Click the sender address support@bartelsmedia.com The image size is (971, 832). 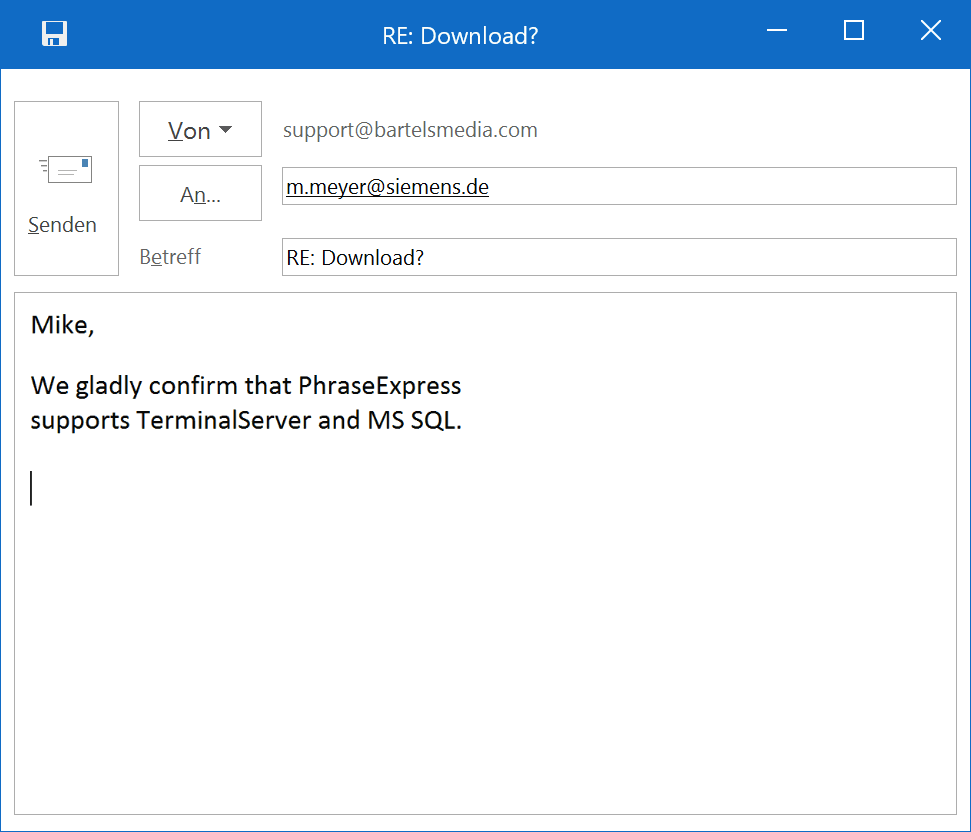pos(410,130)
